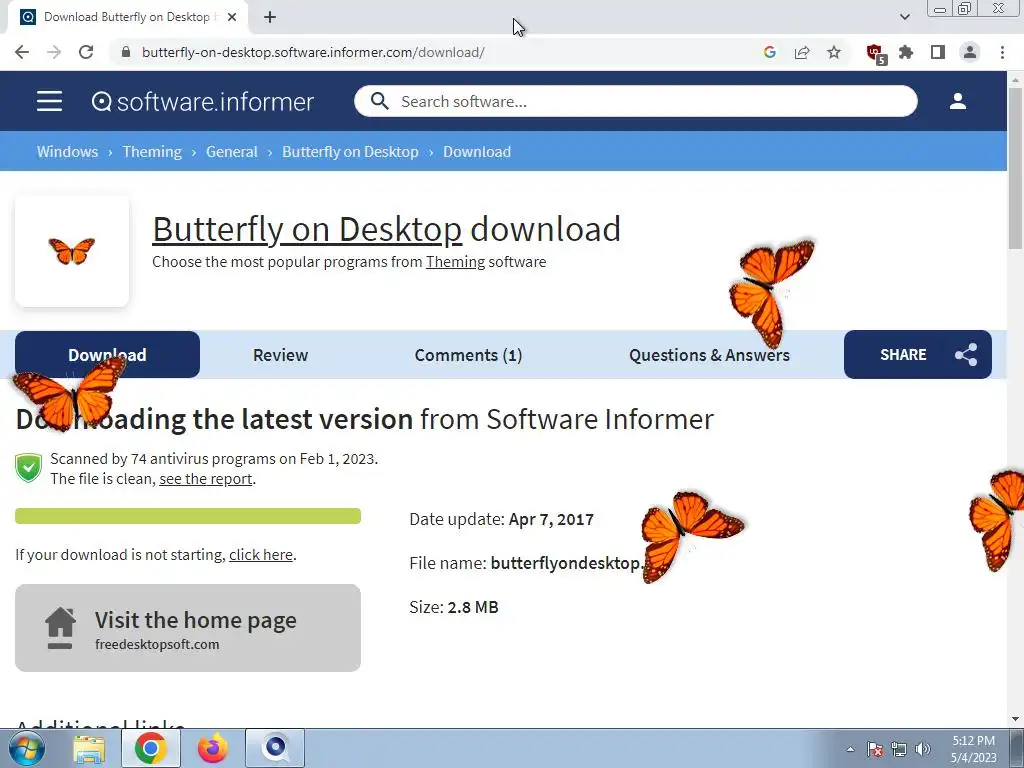Go back using browser back arrow
This screenshot has width=1024, height=768.
pos(22,52)
